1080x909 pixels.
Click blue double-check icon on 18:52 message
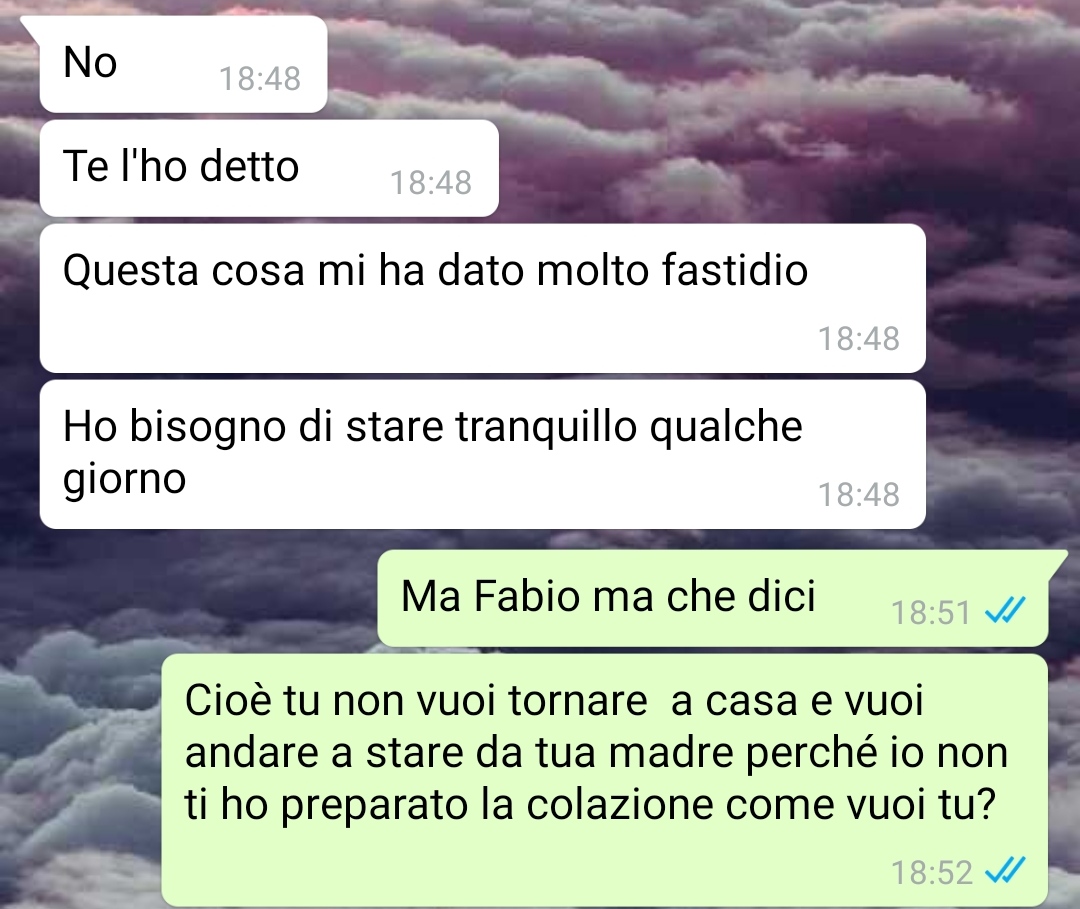[x=1006, y=870]
